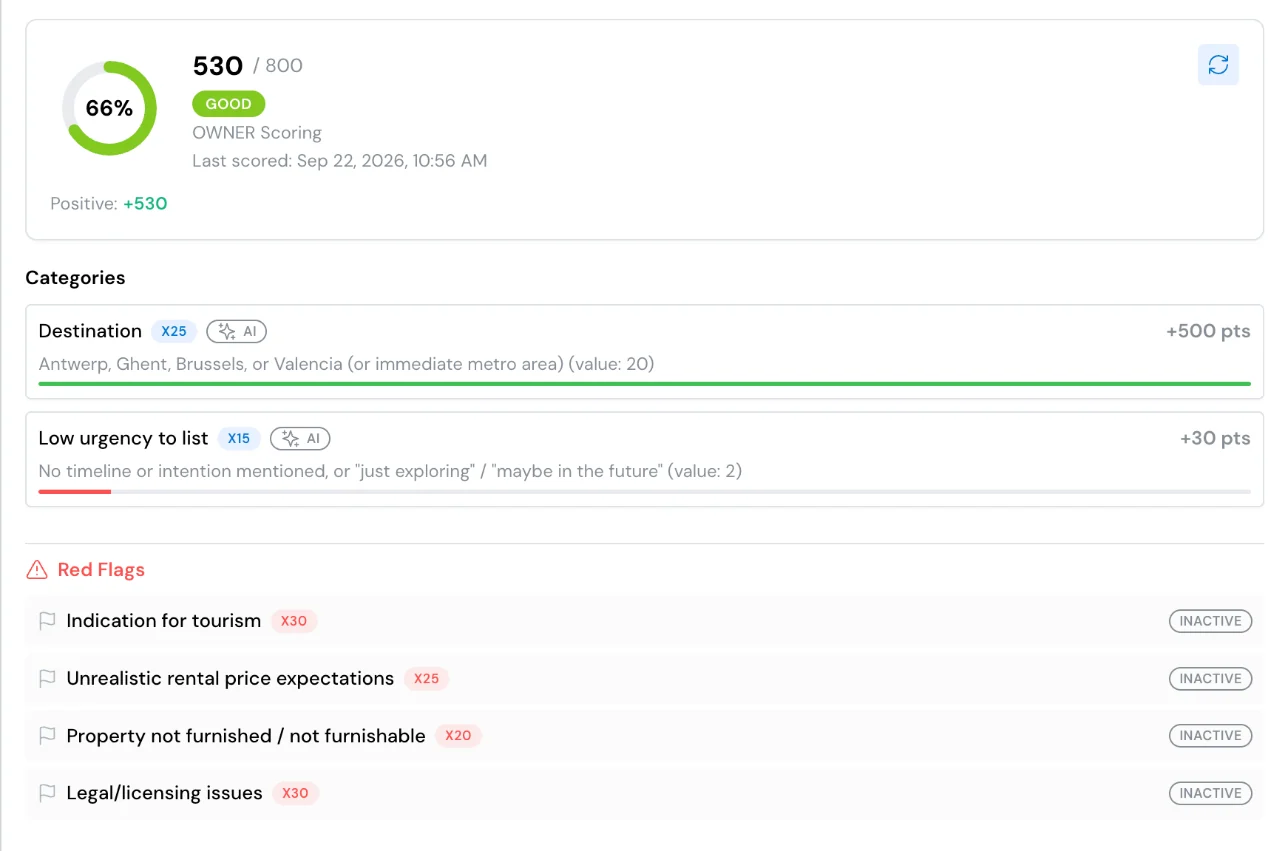Click the Unrealistic rental price expectations label
The image size is (1288, 851).
230,678
